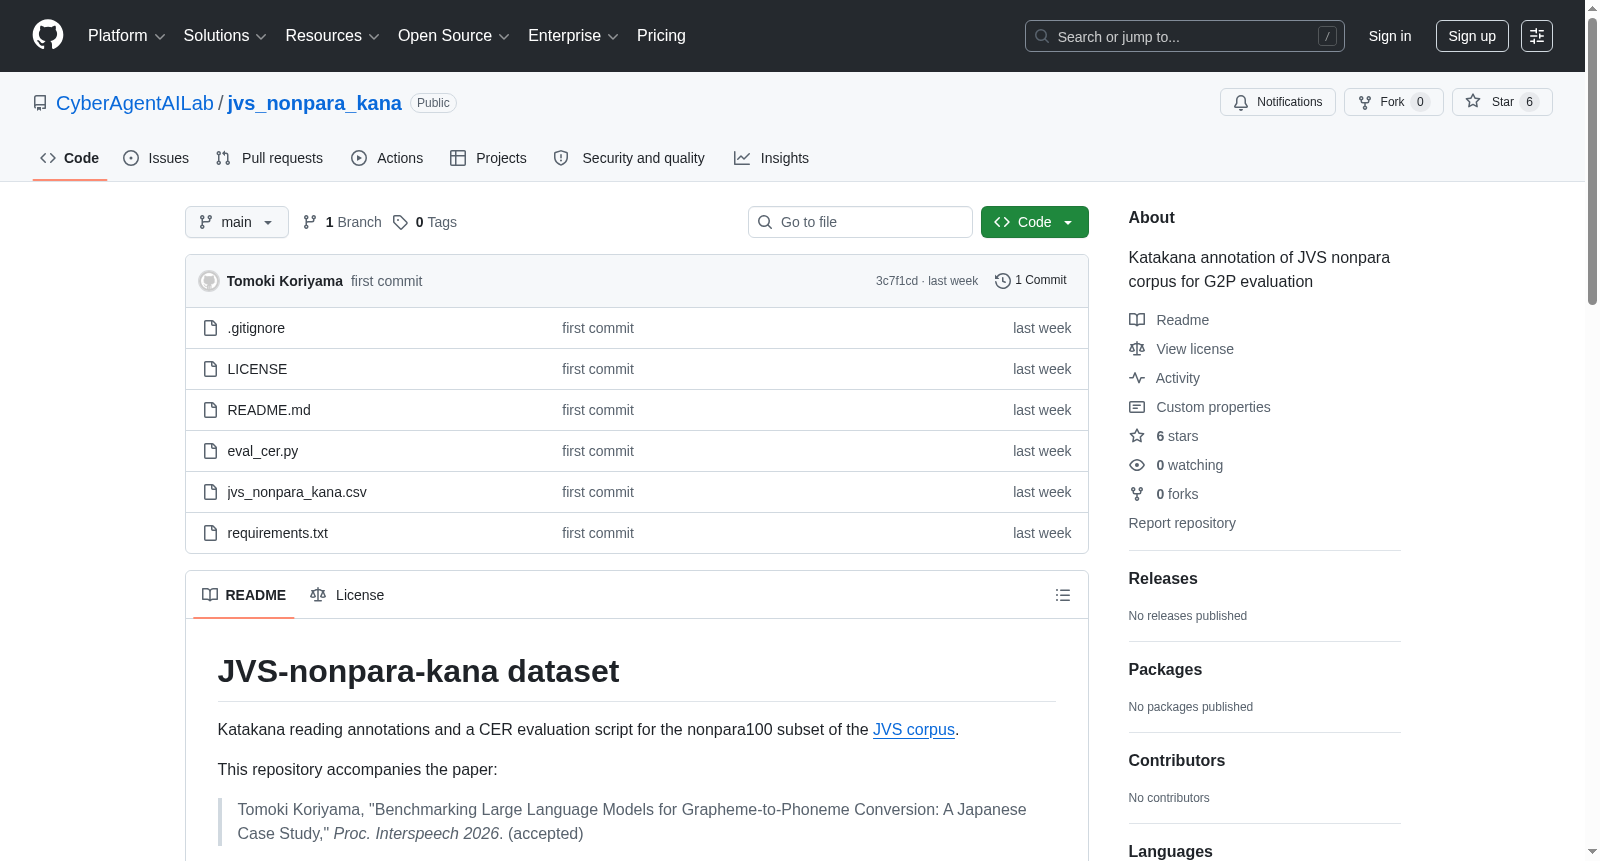1600x861 pixels.
Task: Open the CyberAgentAILab organization link
Action: (x=135, y=103)
